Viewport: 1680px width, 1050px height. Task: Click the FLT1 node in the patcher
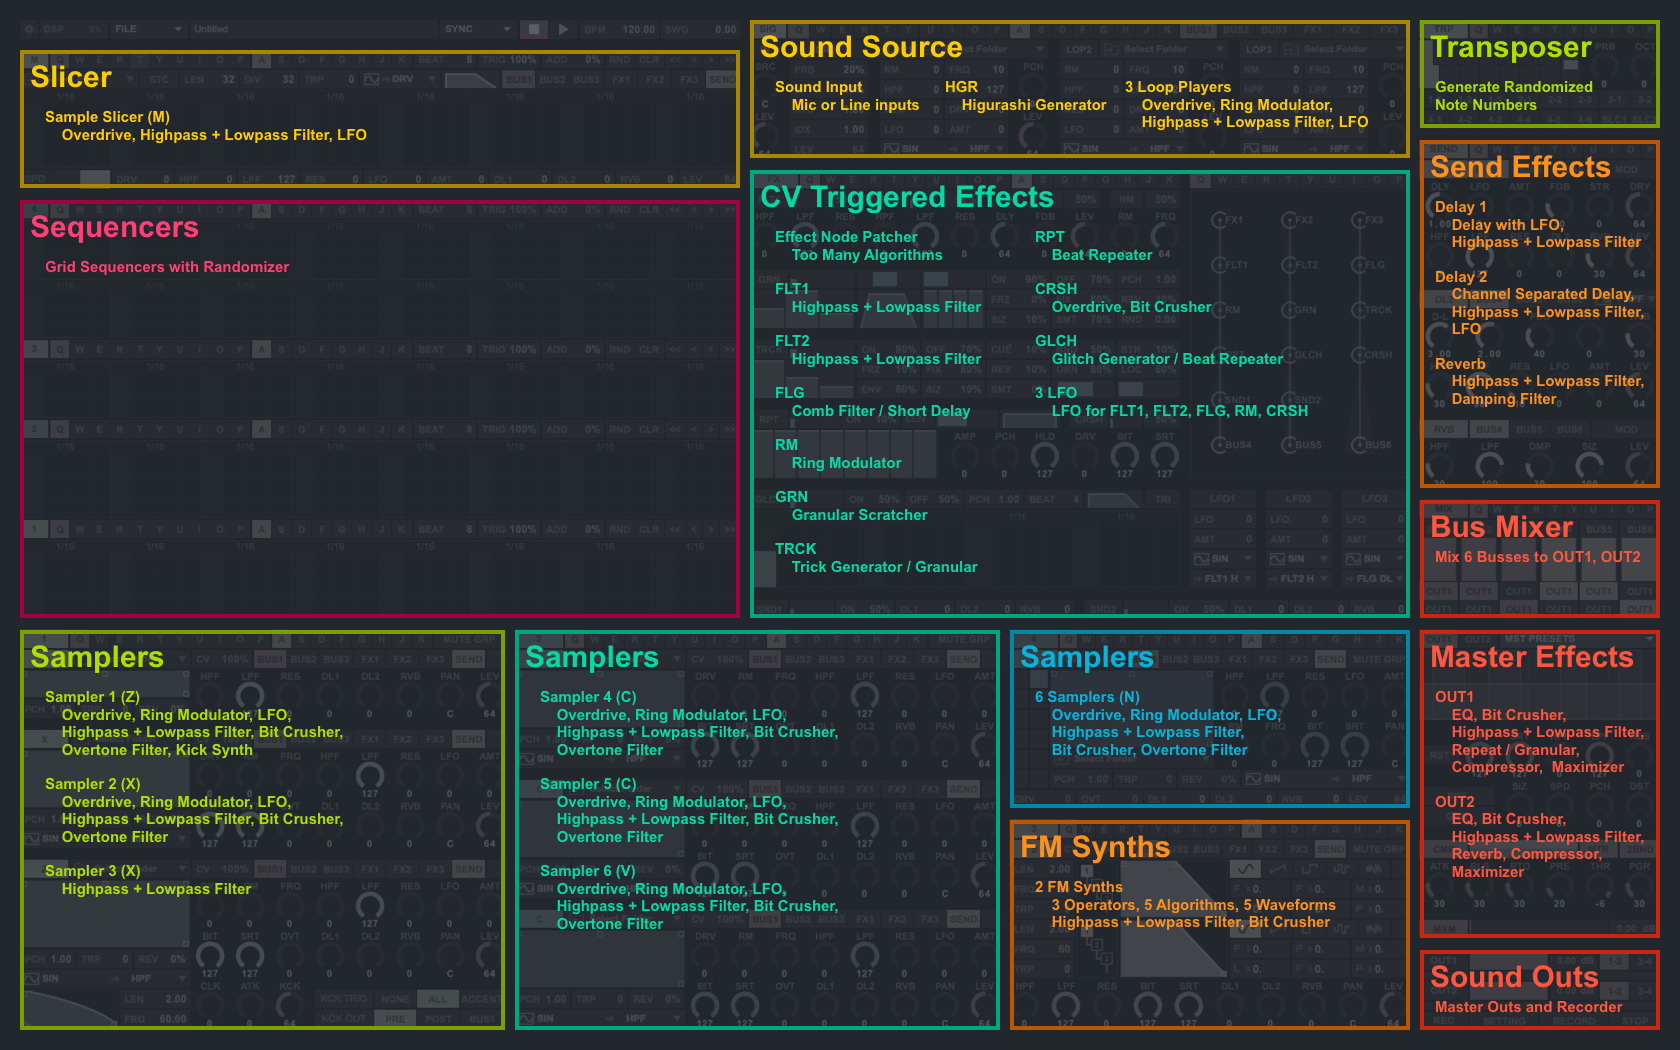click(x=1219, y=265)
